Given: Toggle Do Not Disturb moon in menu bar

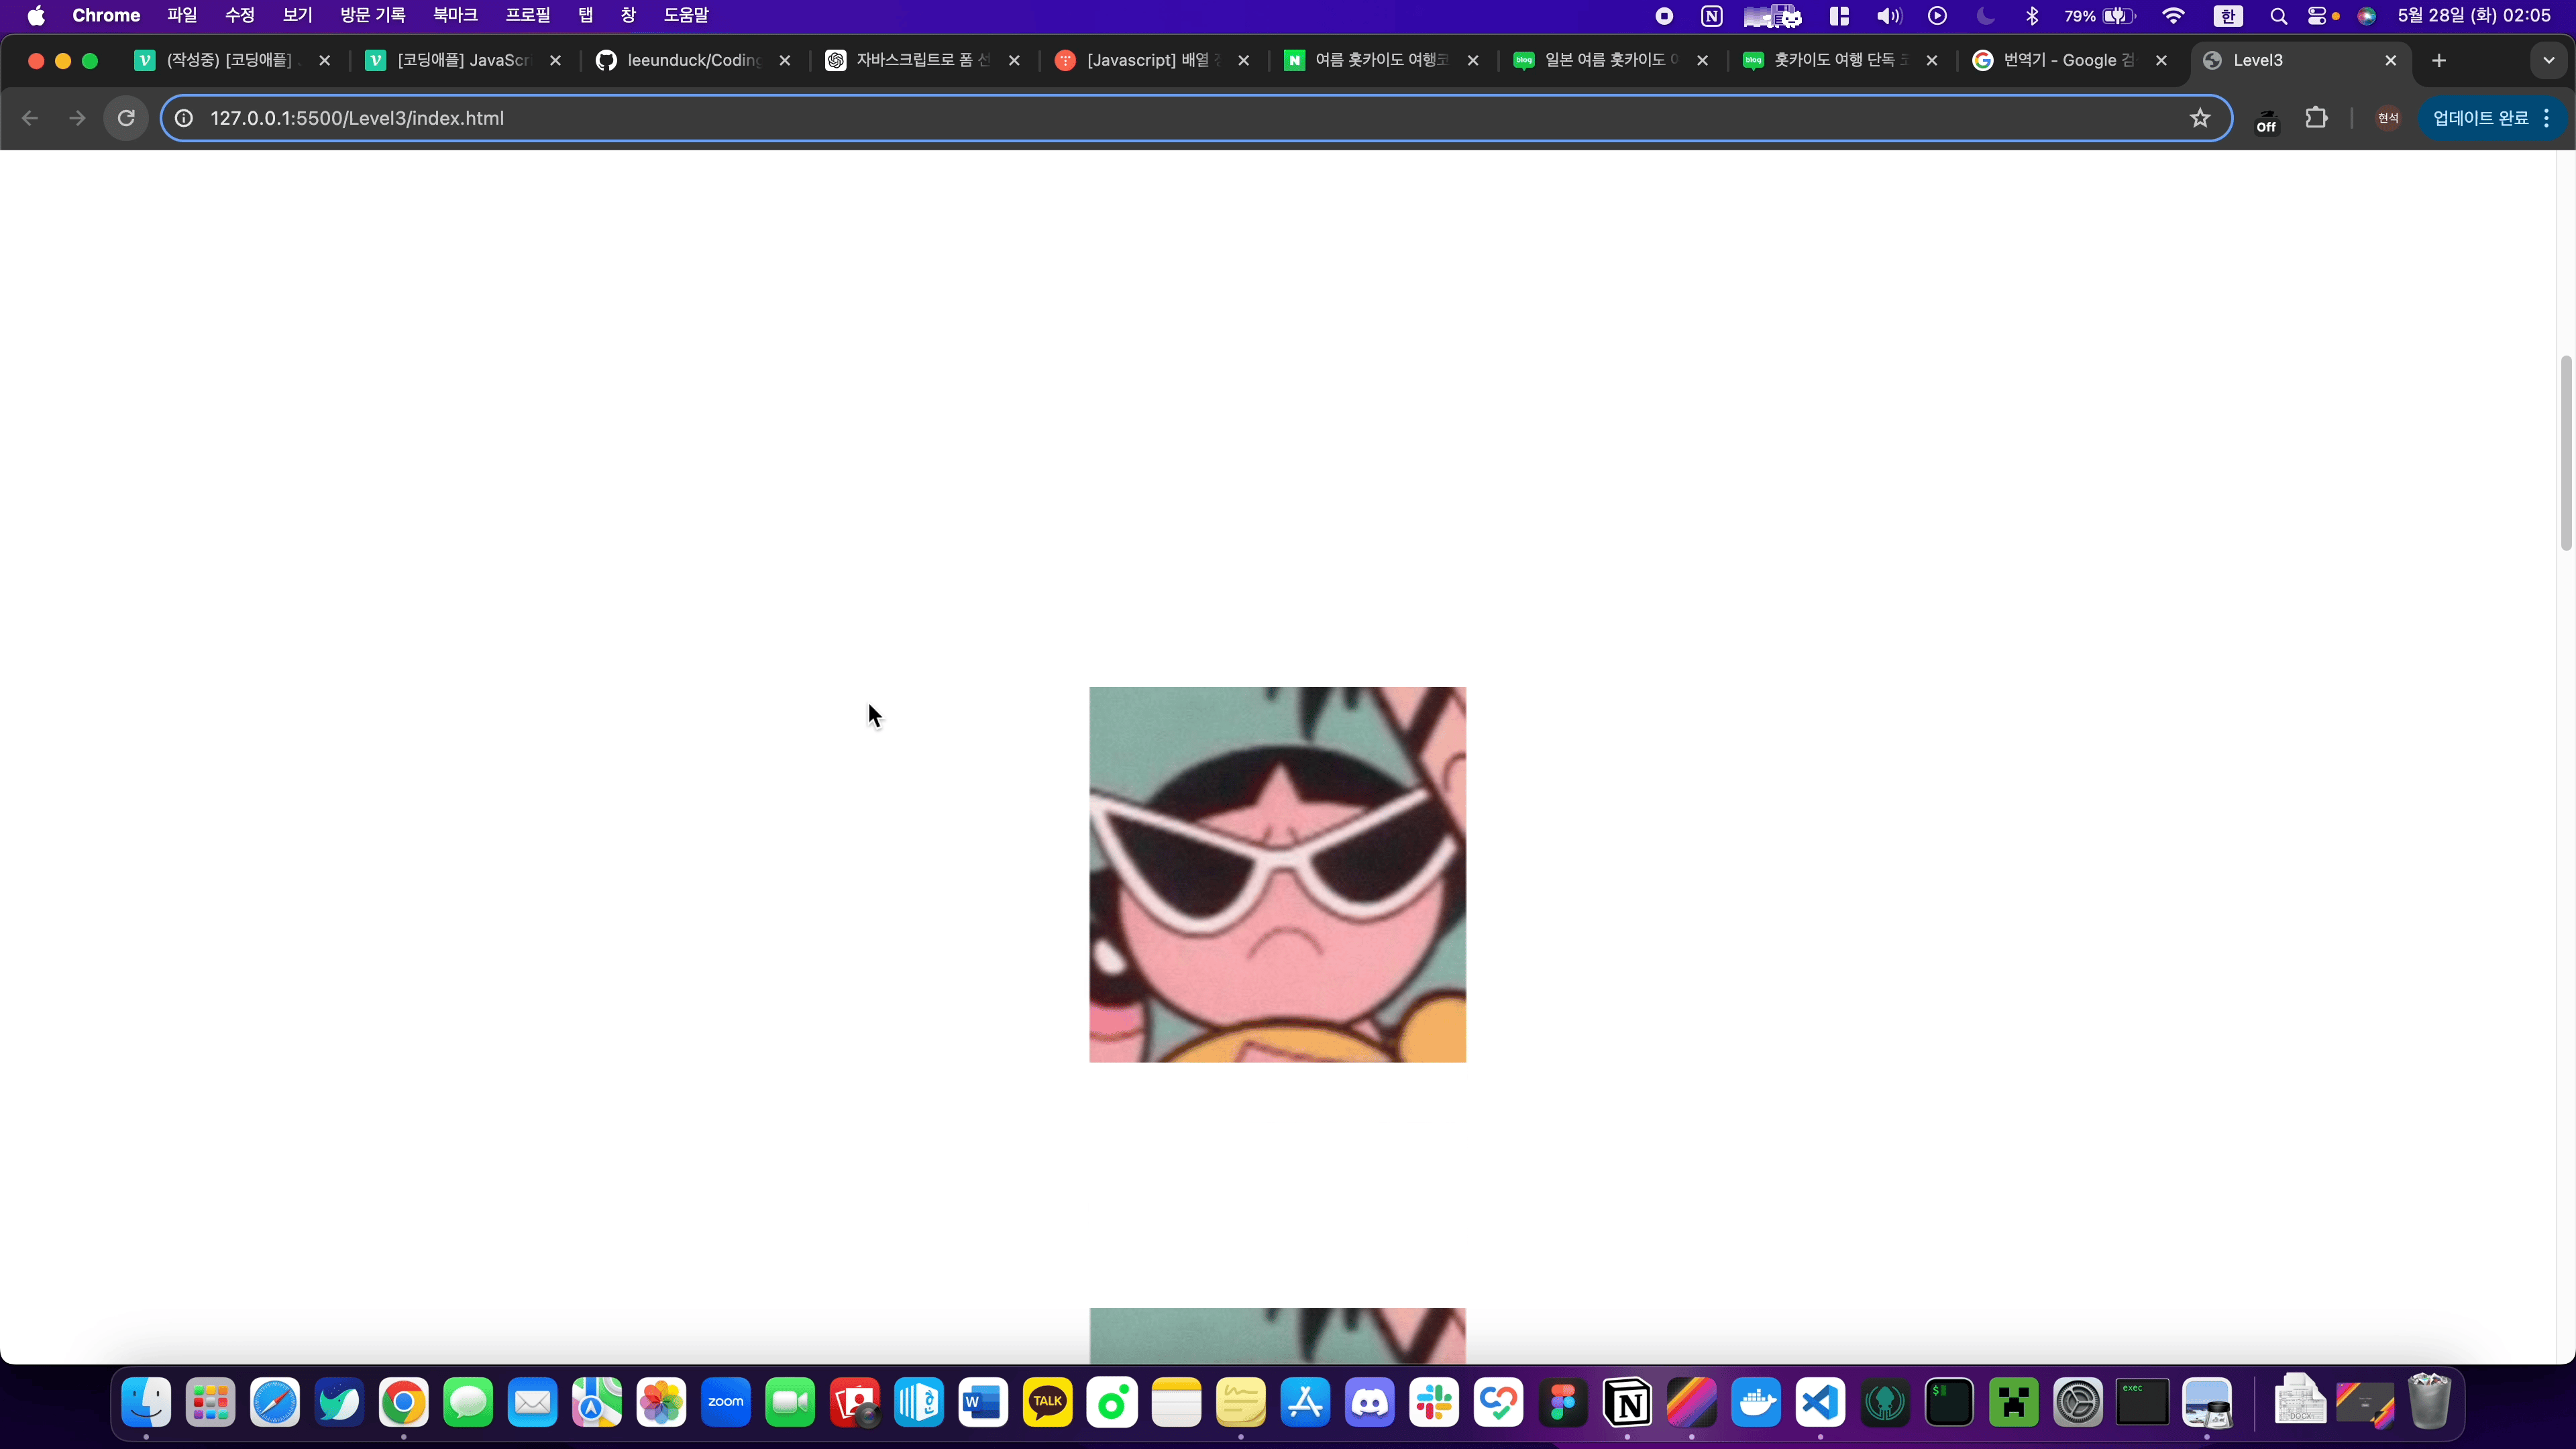Looking at the screenshot, I should [x=1985, y=15].
